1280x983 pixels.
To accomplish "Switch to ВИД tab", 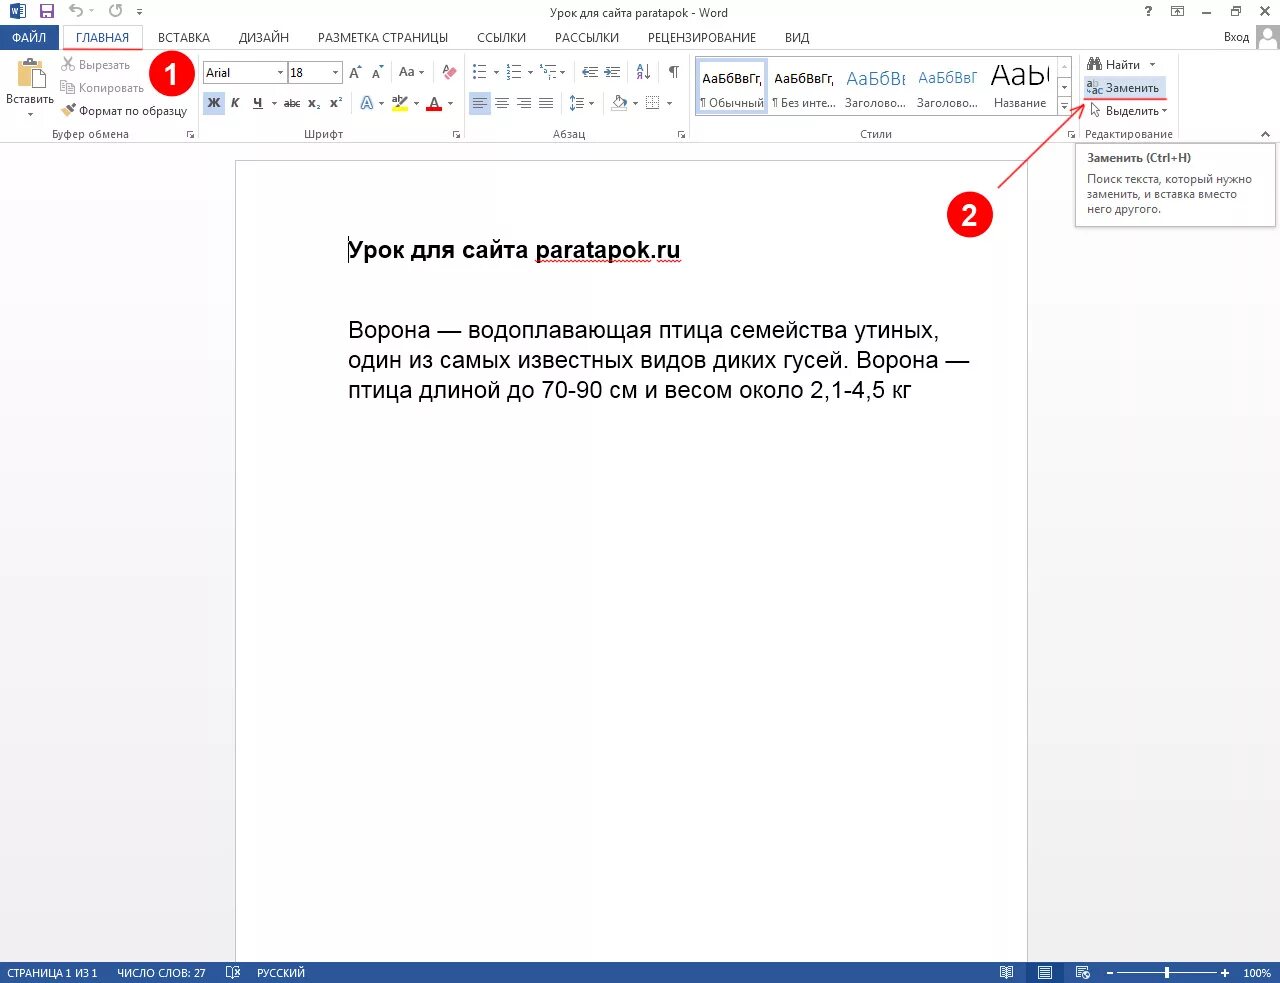I will pos(797,37).
